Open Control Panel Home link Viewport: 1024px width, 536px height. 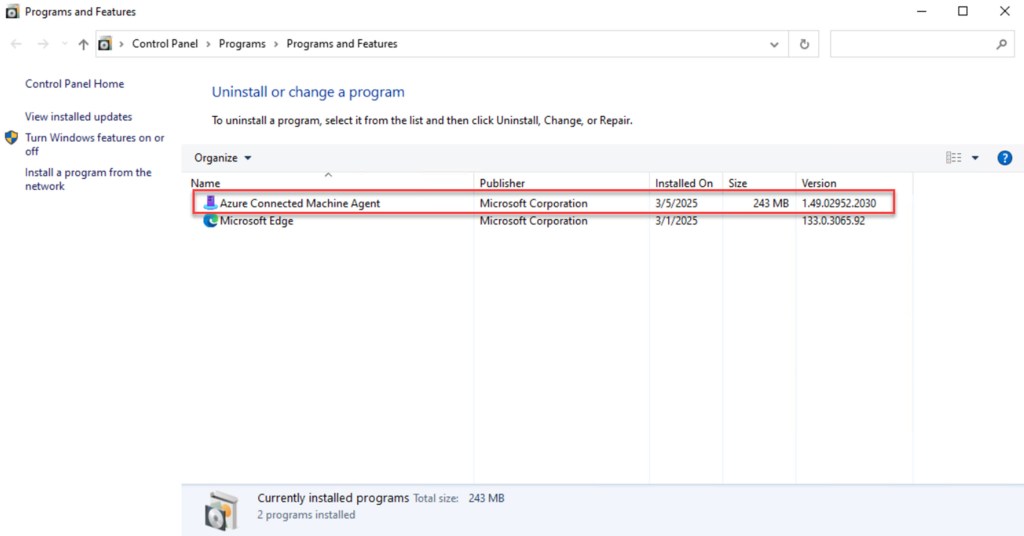[x=75, y=84]
